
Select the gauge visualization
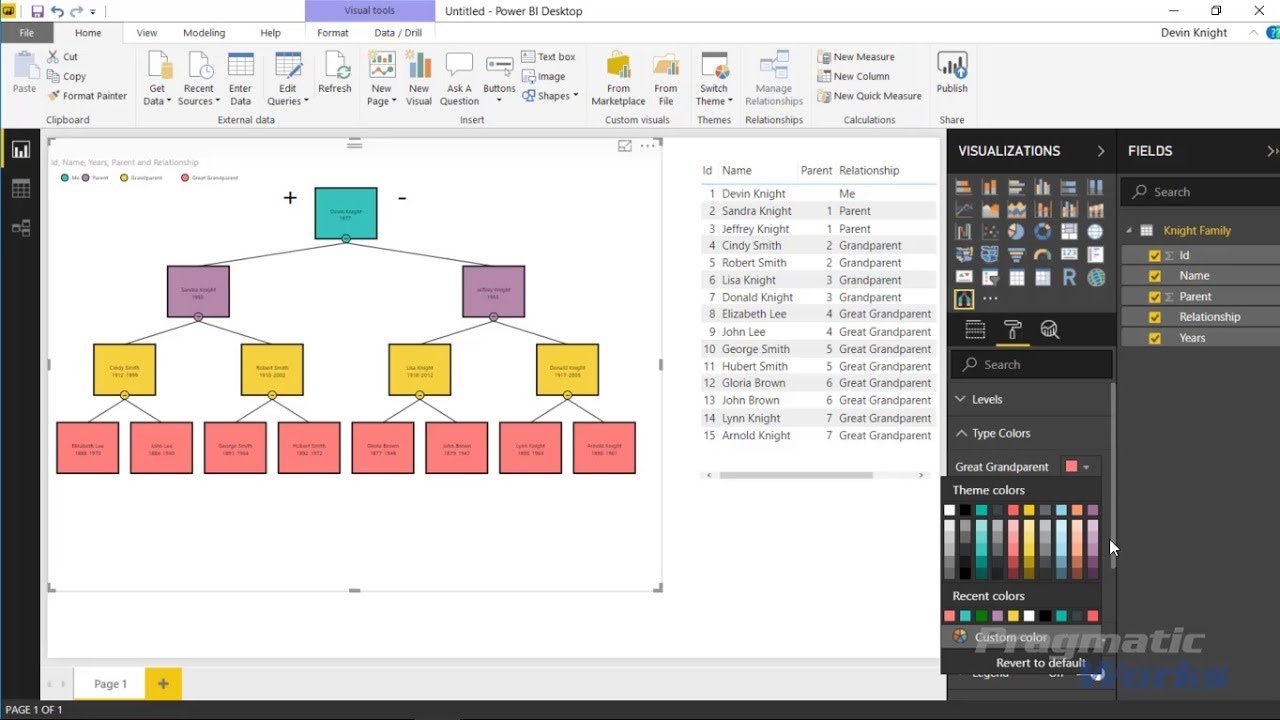click(1042, 255)
